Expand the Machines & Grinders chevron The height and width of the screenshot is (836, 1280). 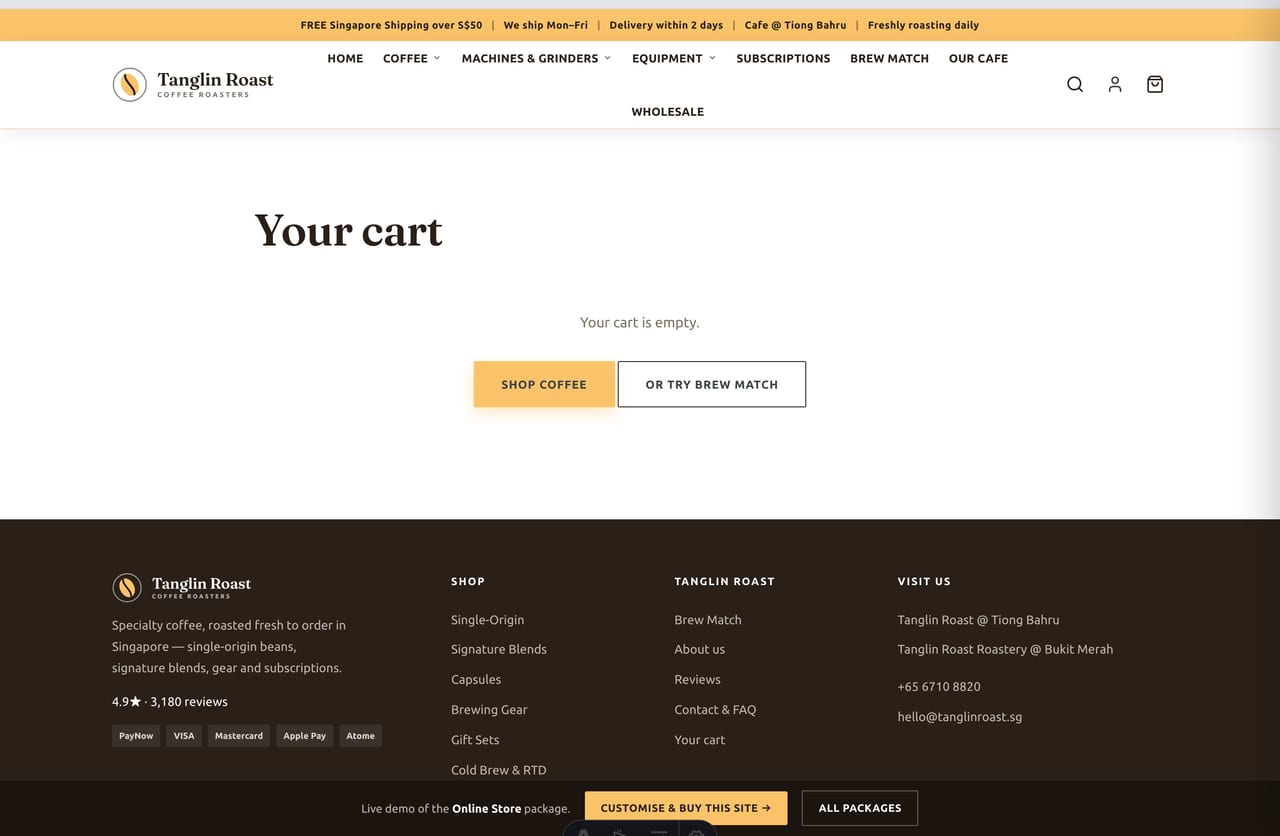(x=607, y=58)
